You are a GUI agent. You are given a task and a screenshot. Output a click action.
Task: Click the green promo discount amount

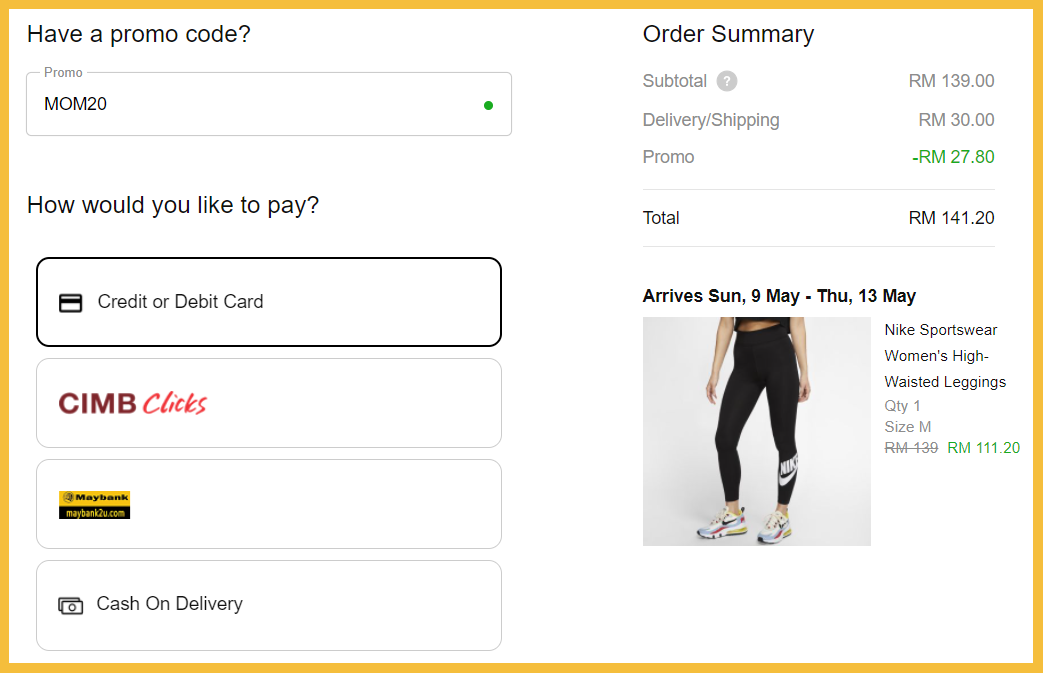953,157
